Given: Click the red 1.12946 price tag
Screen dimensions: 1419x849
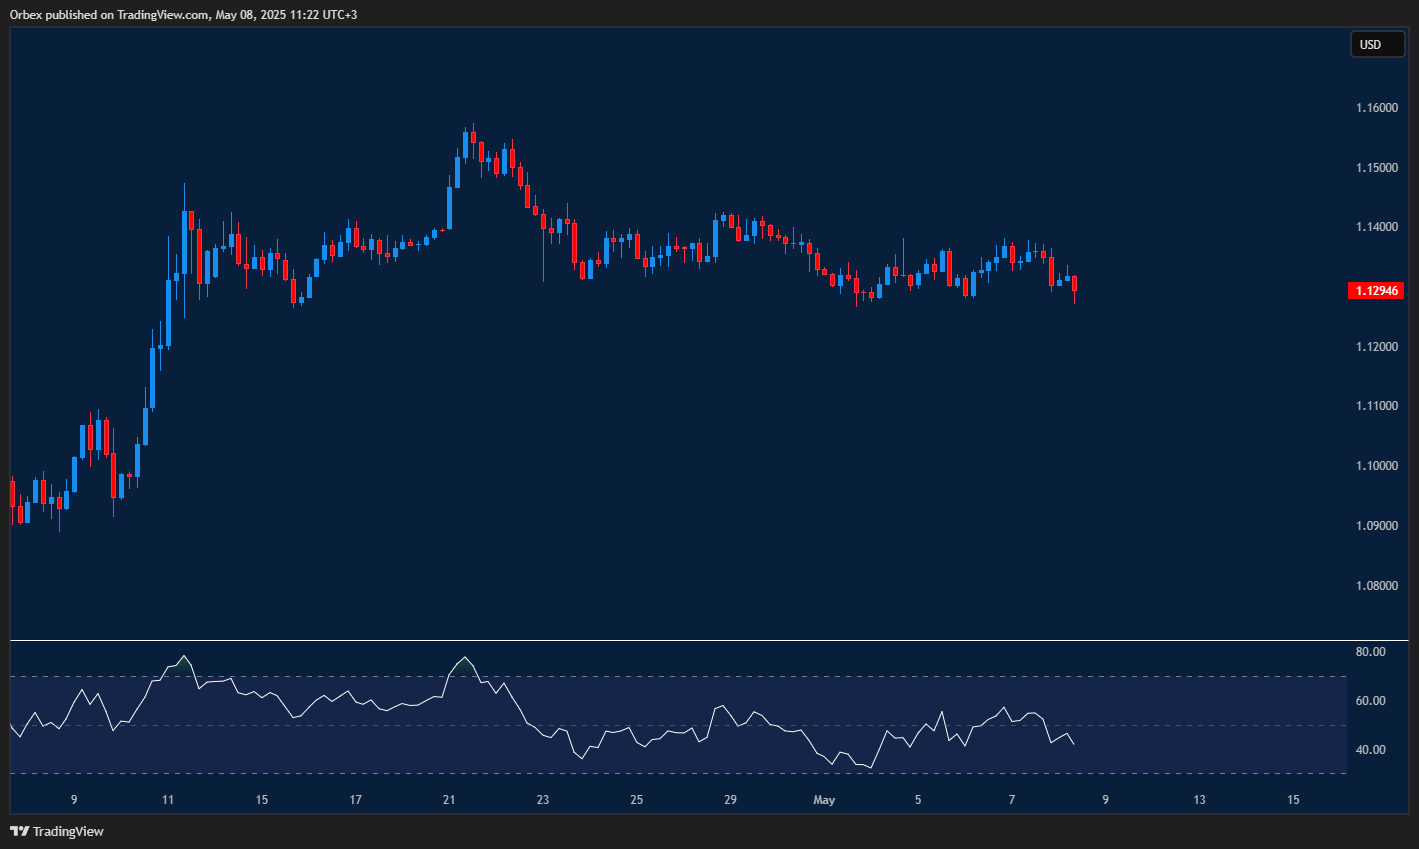Looking at the screenshot, I should 1377,290.
